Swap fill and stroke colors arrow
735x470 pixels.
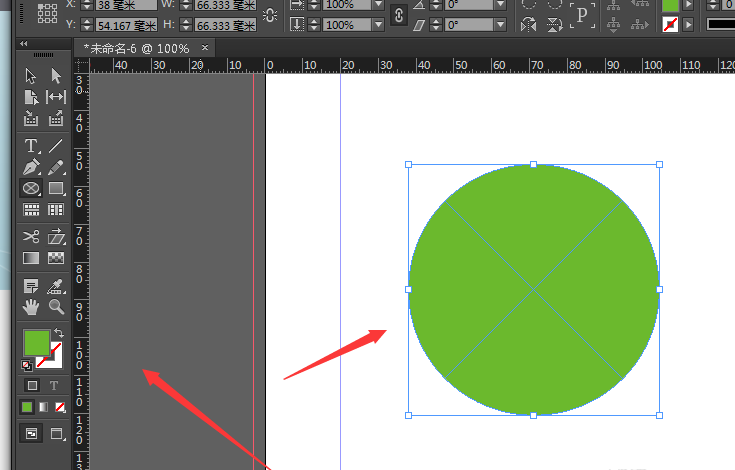click(58, 333)
